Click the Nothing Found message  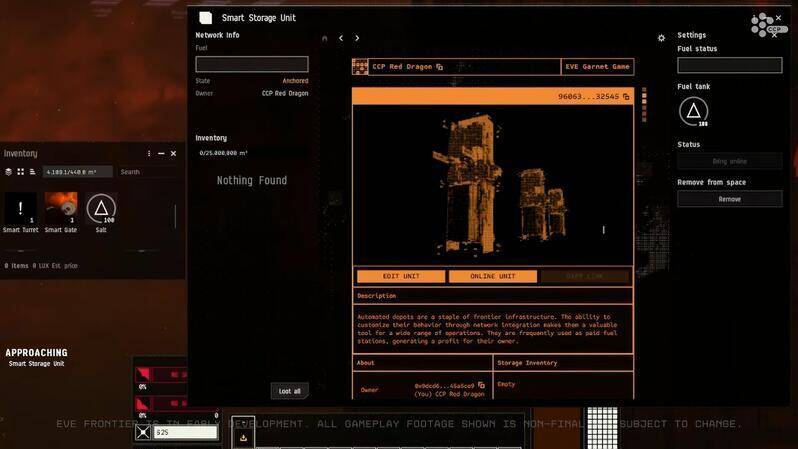coord(252,180)
